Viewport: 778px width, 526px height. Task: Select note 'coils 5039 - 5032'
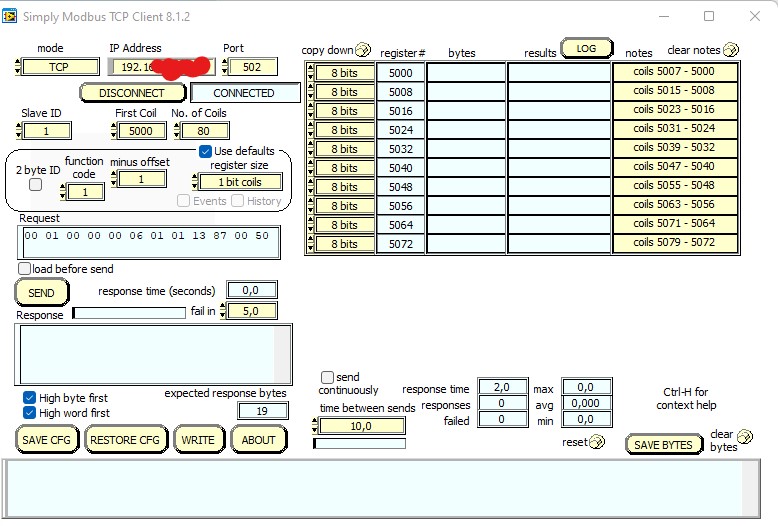pyautogui.click(x=675, y=147)
